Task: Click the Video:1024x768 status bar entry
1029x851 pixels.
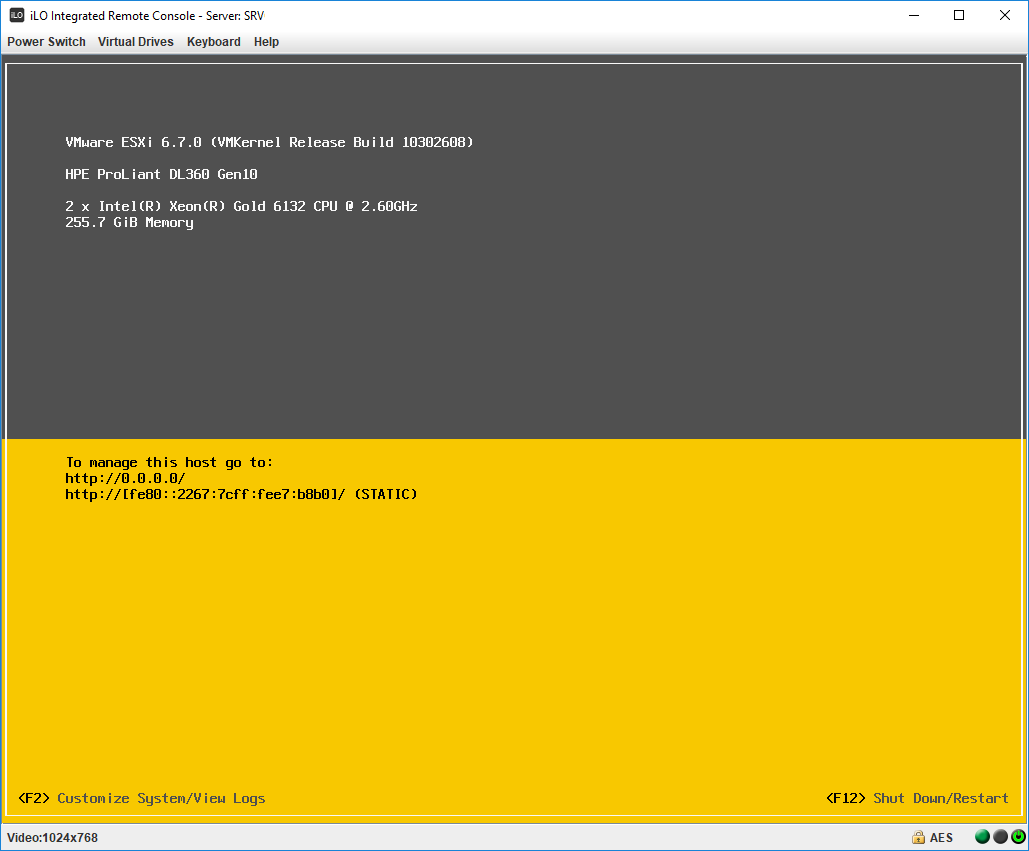Action: 52,838
